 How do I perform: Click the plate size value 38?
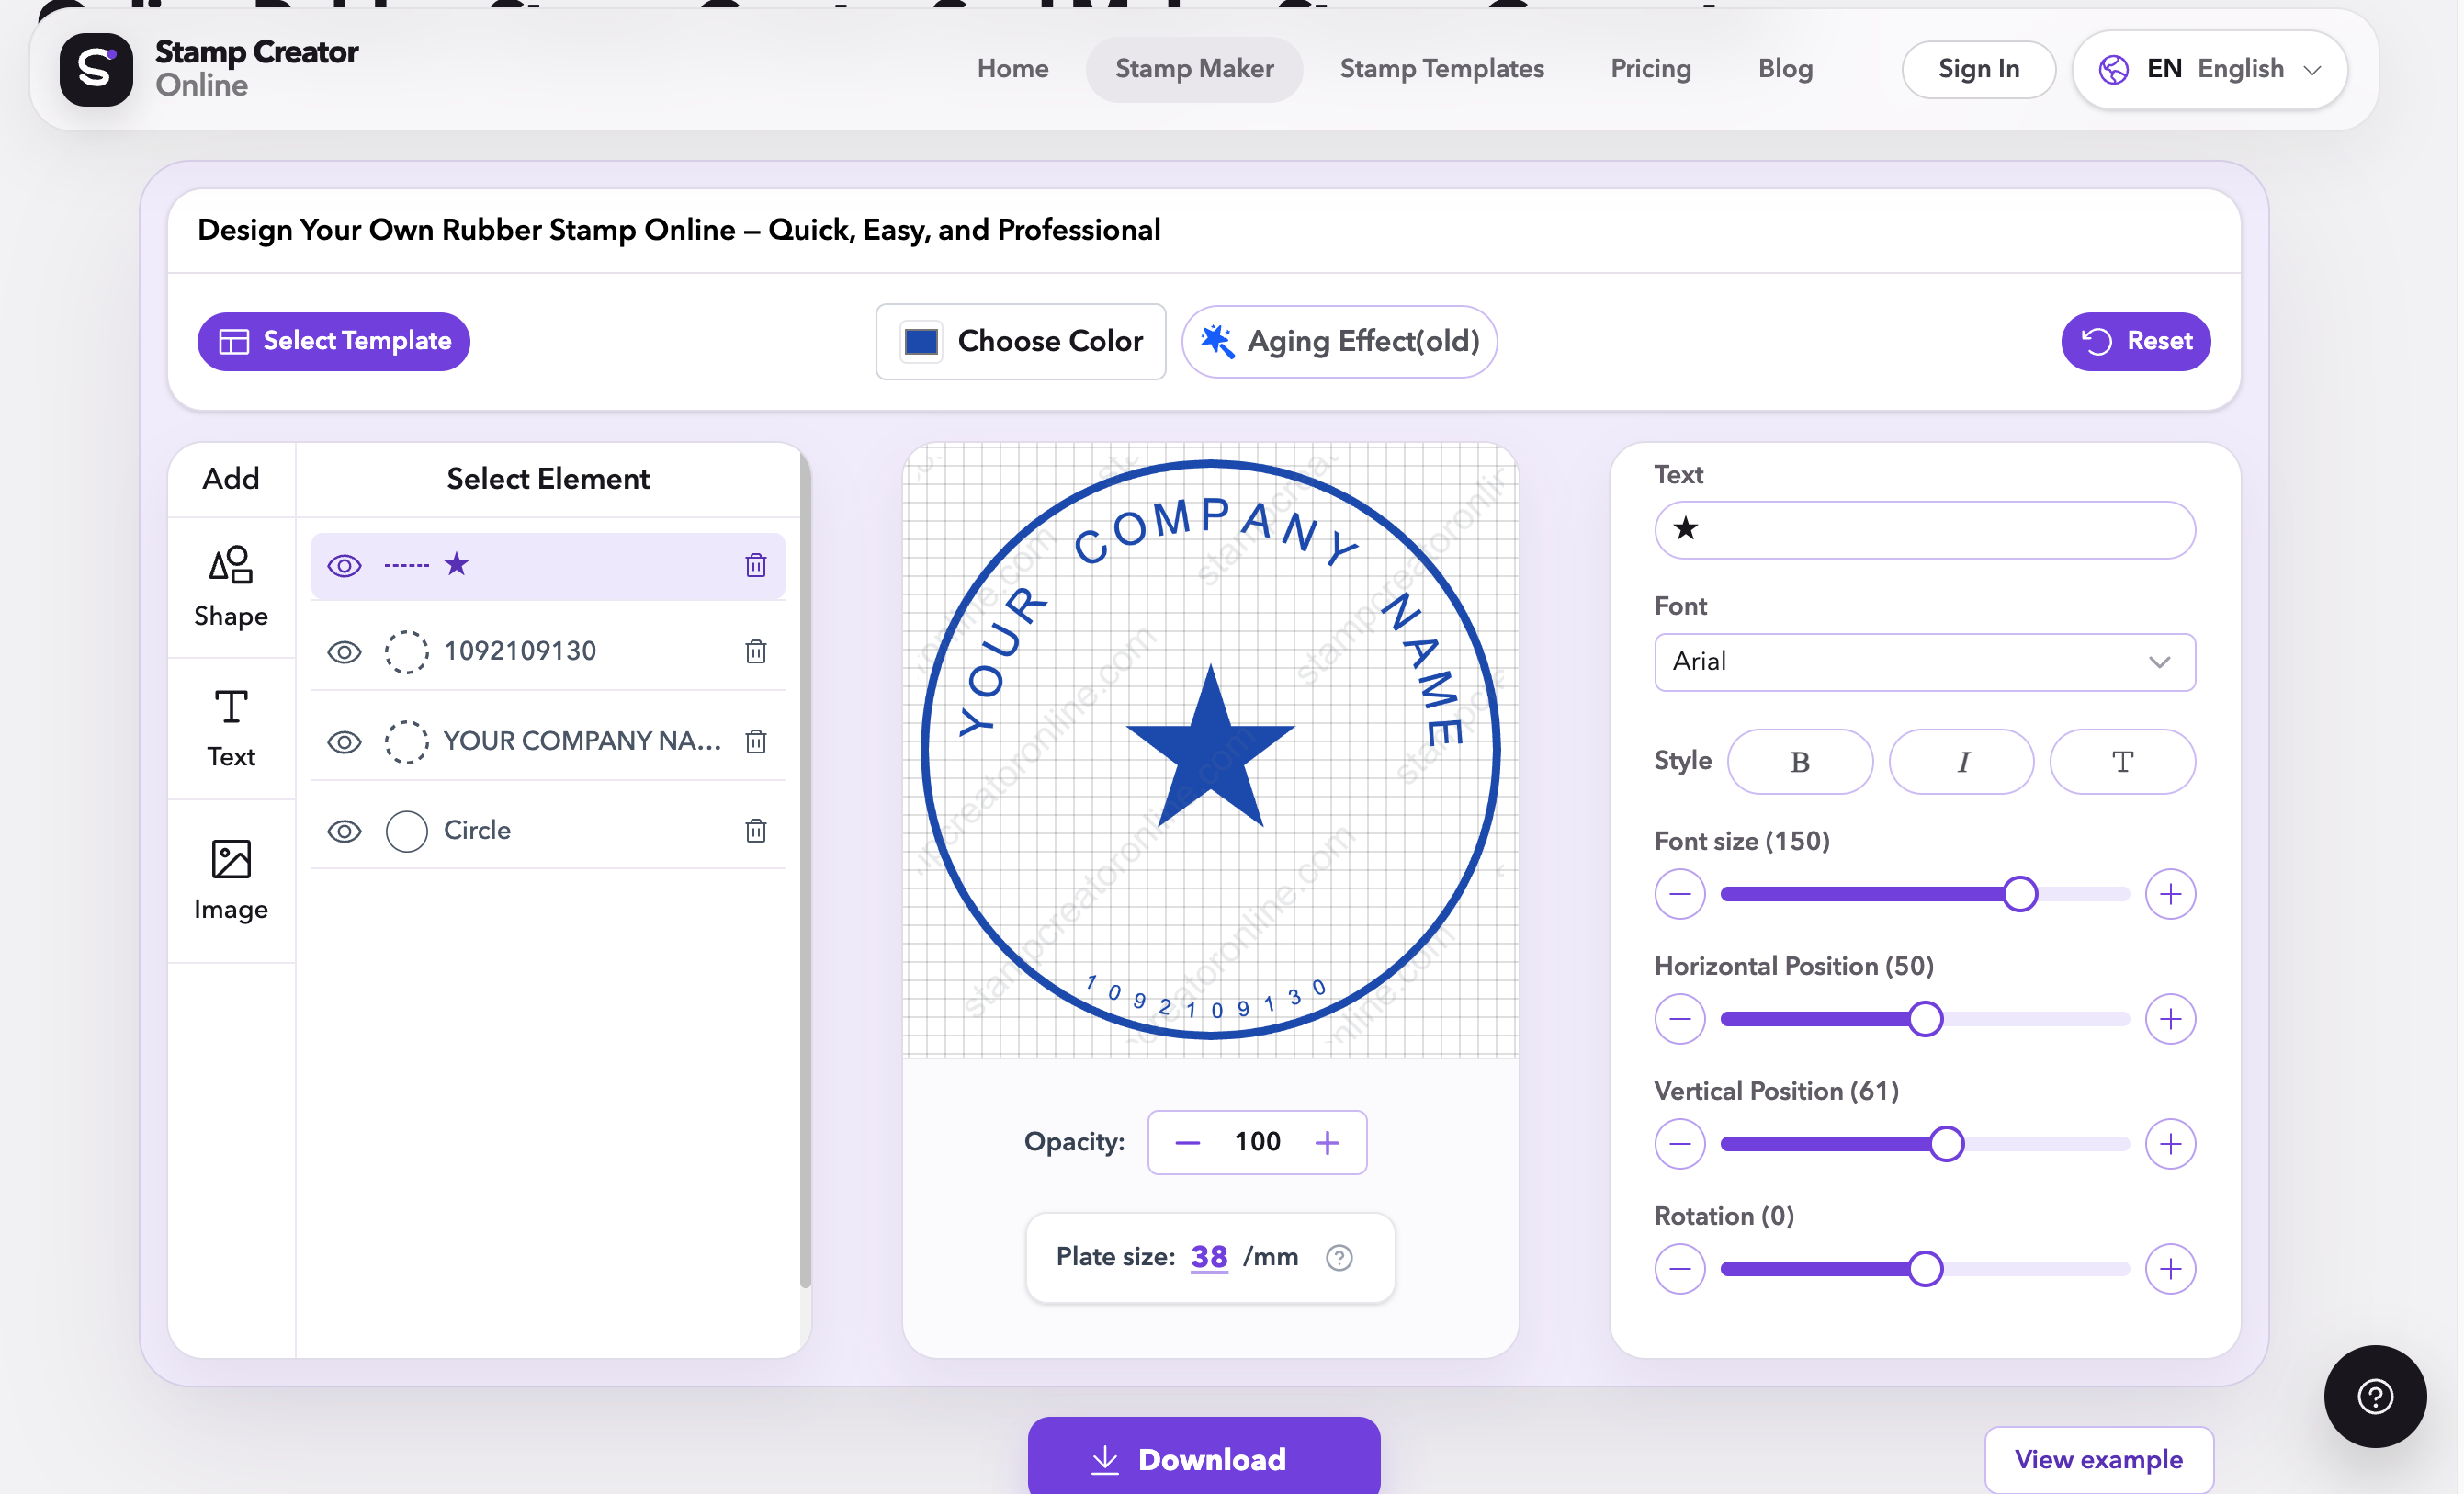[1208, 1257]
